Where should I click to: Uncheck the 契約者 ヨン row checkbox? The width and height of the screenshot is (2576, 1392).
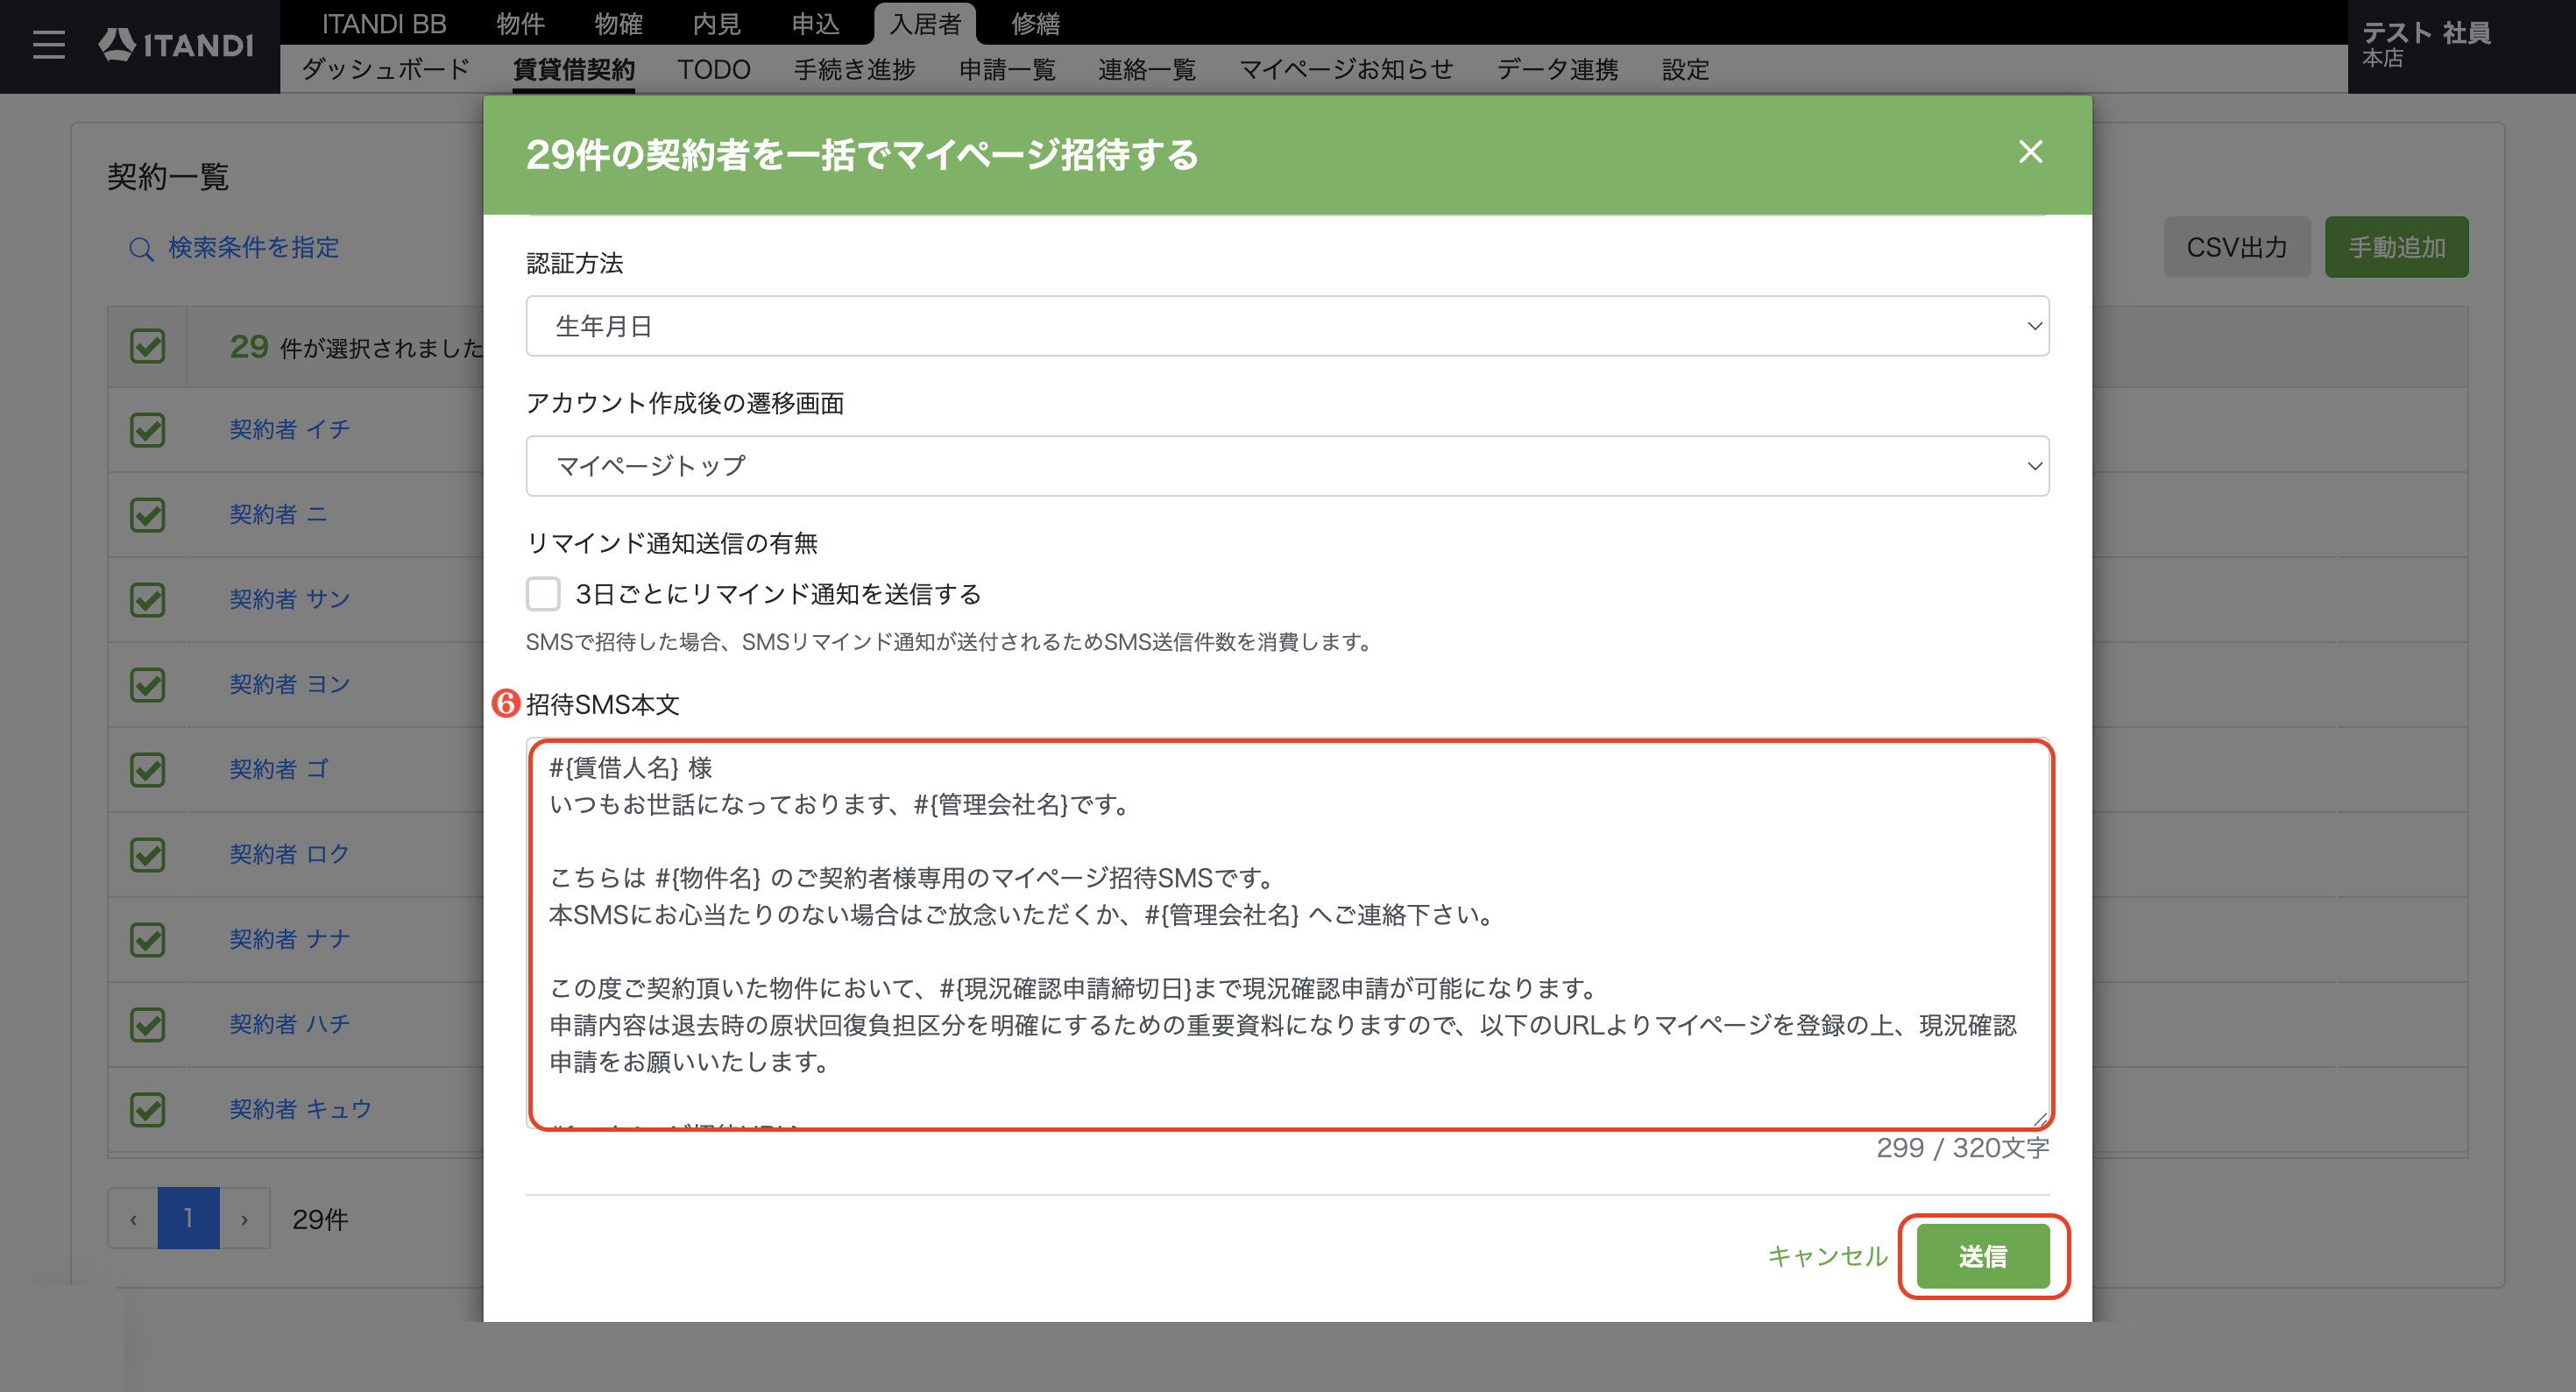[x=148, y=685]
